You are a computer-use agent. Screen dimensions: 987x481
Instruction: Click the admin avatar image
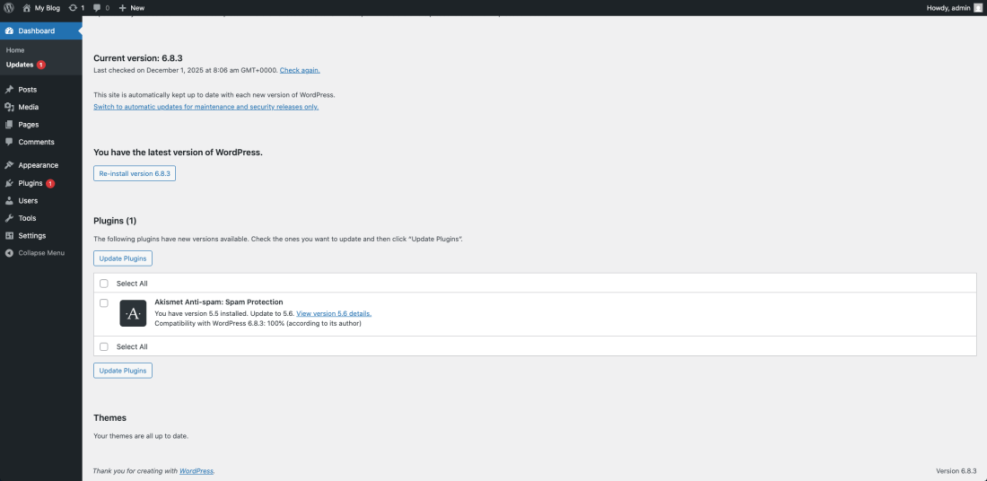coord(978,8)
